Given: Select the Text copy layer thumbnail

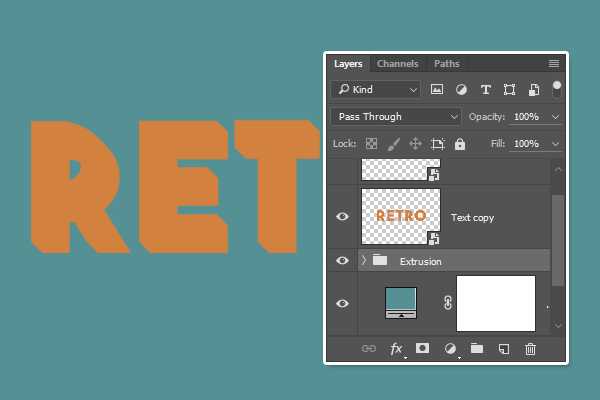Looking at the screenshot, I should pyautogui.click(x=400, y=216).
